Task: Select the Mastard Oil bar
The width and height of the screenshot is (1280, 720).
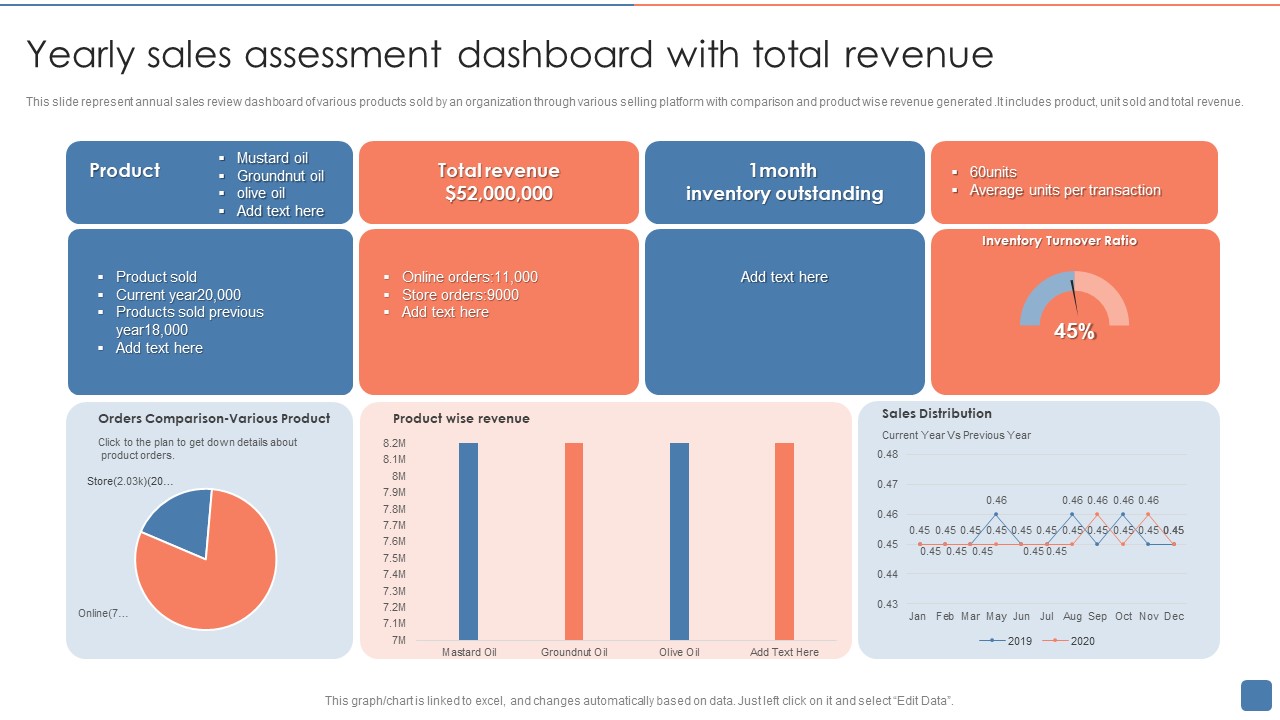Action: click(x=468, y=541)
